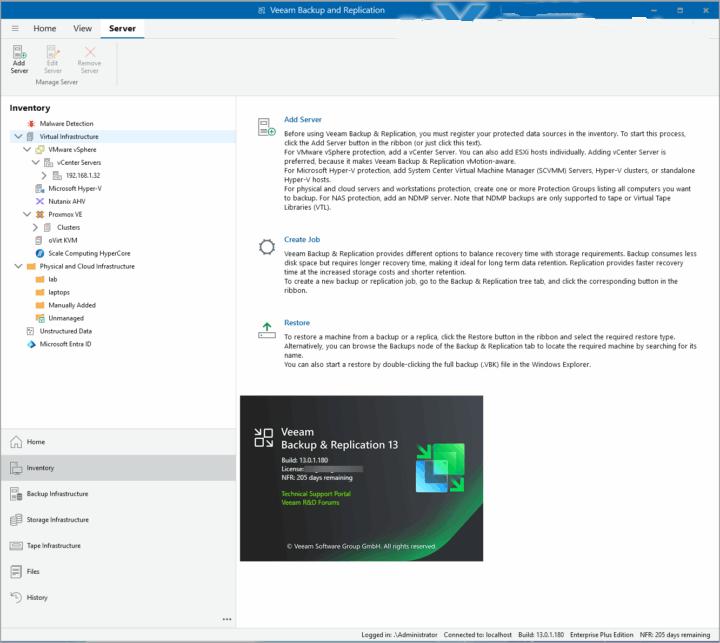
Task: Select the lab protection group
Action: (53, 279)
